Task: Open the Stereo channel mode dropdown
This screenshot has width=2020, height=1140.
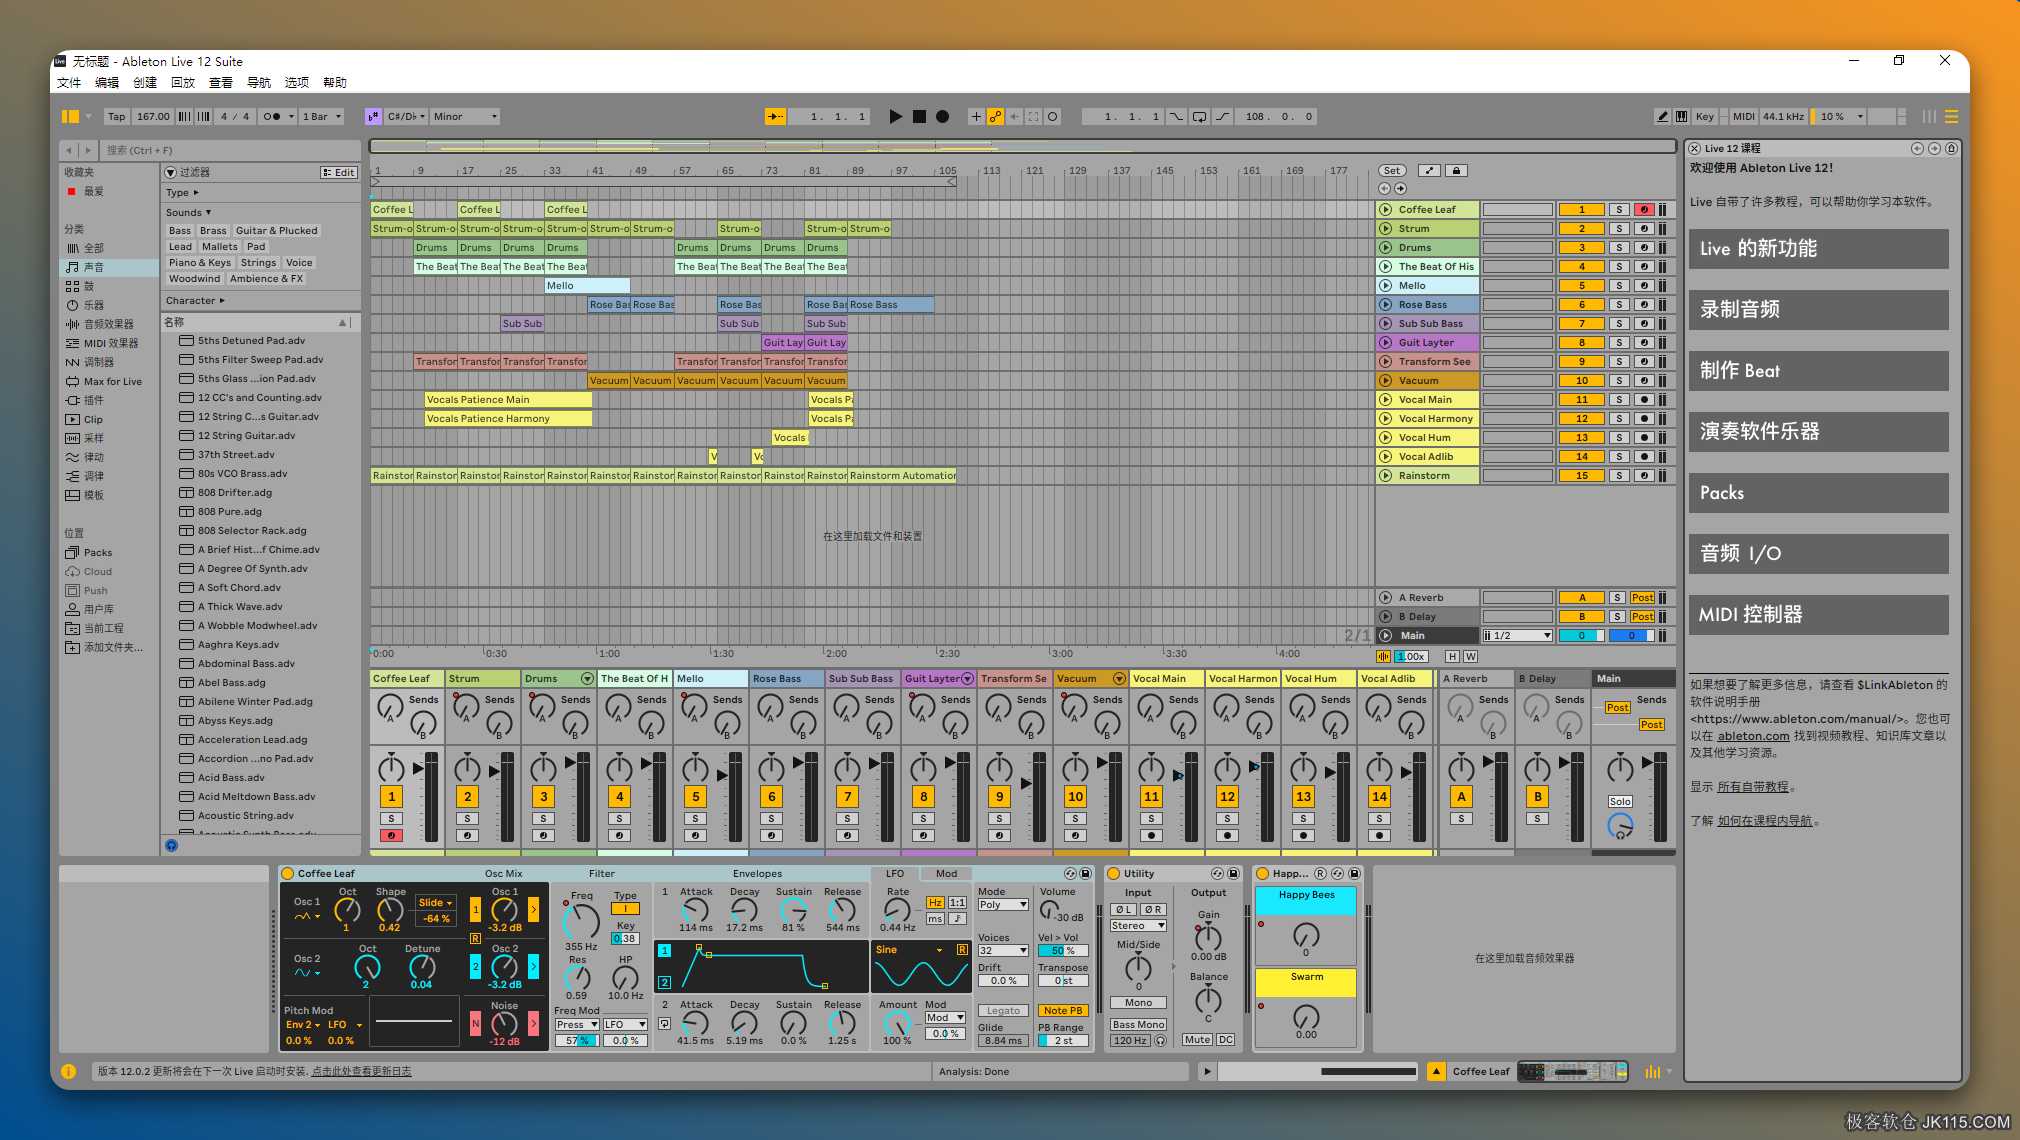Action: 1138,926
